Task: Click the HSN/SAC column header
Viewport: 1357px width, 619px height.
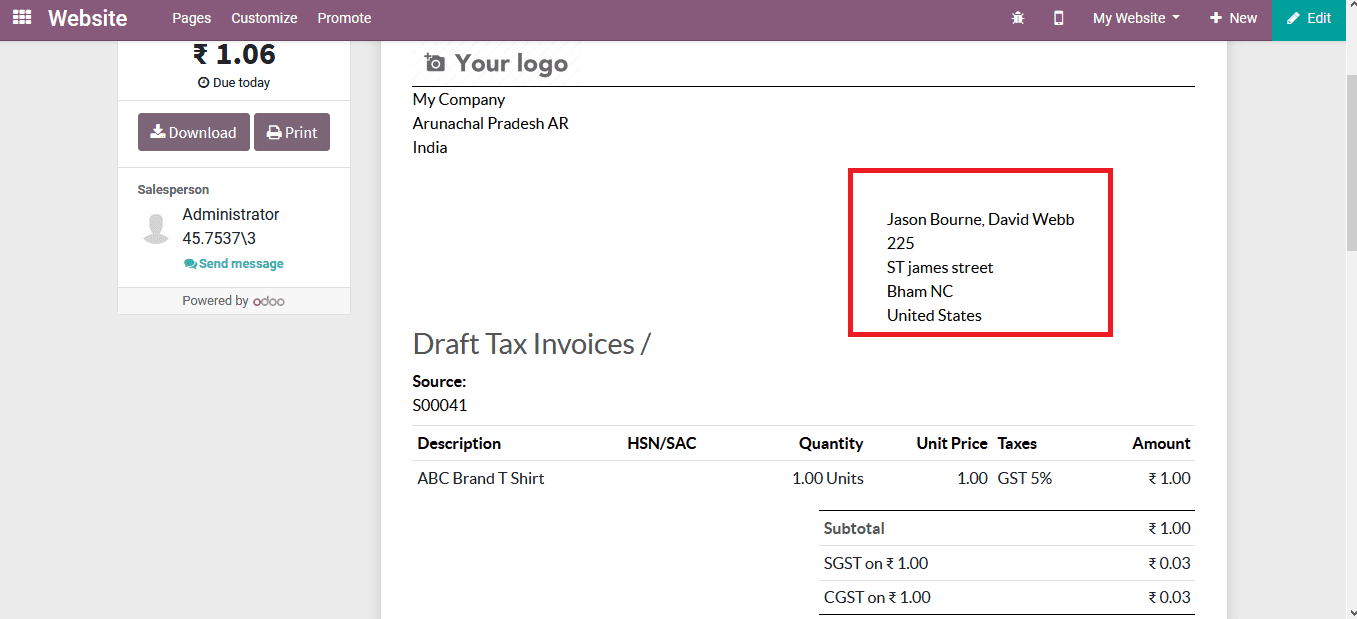Action: [662, 443]
